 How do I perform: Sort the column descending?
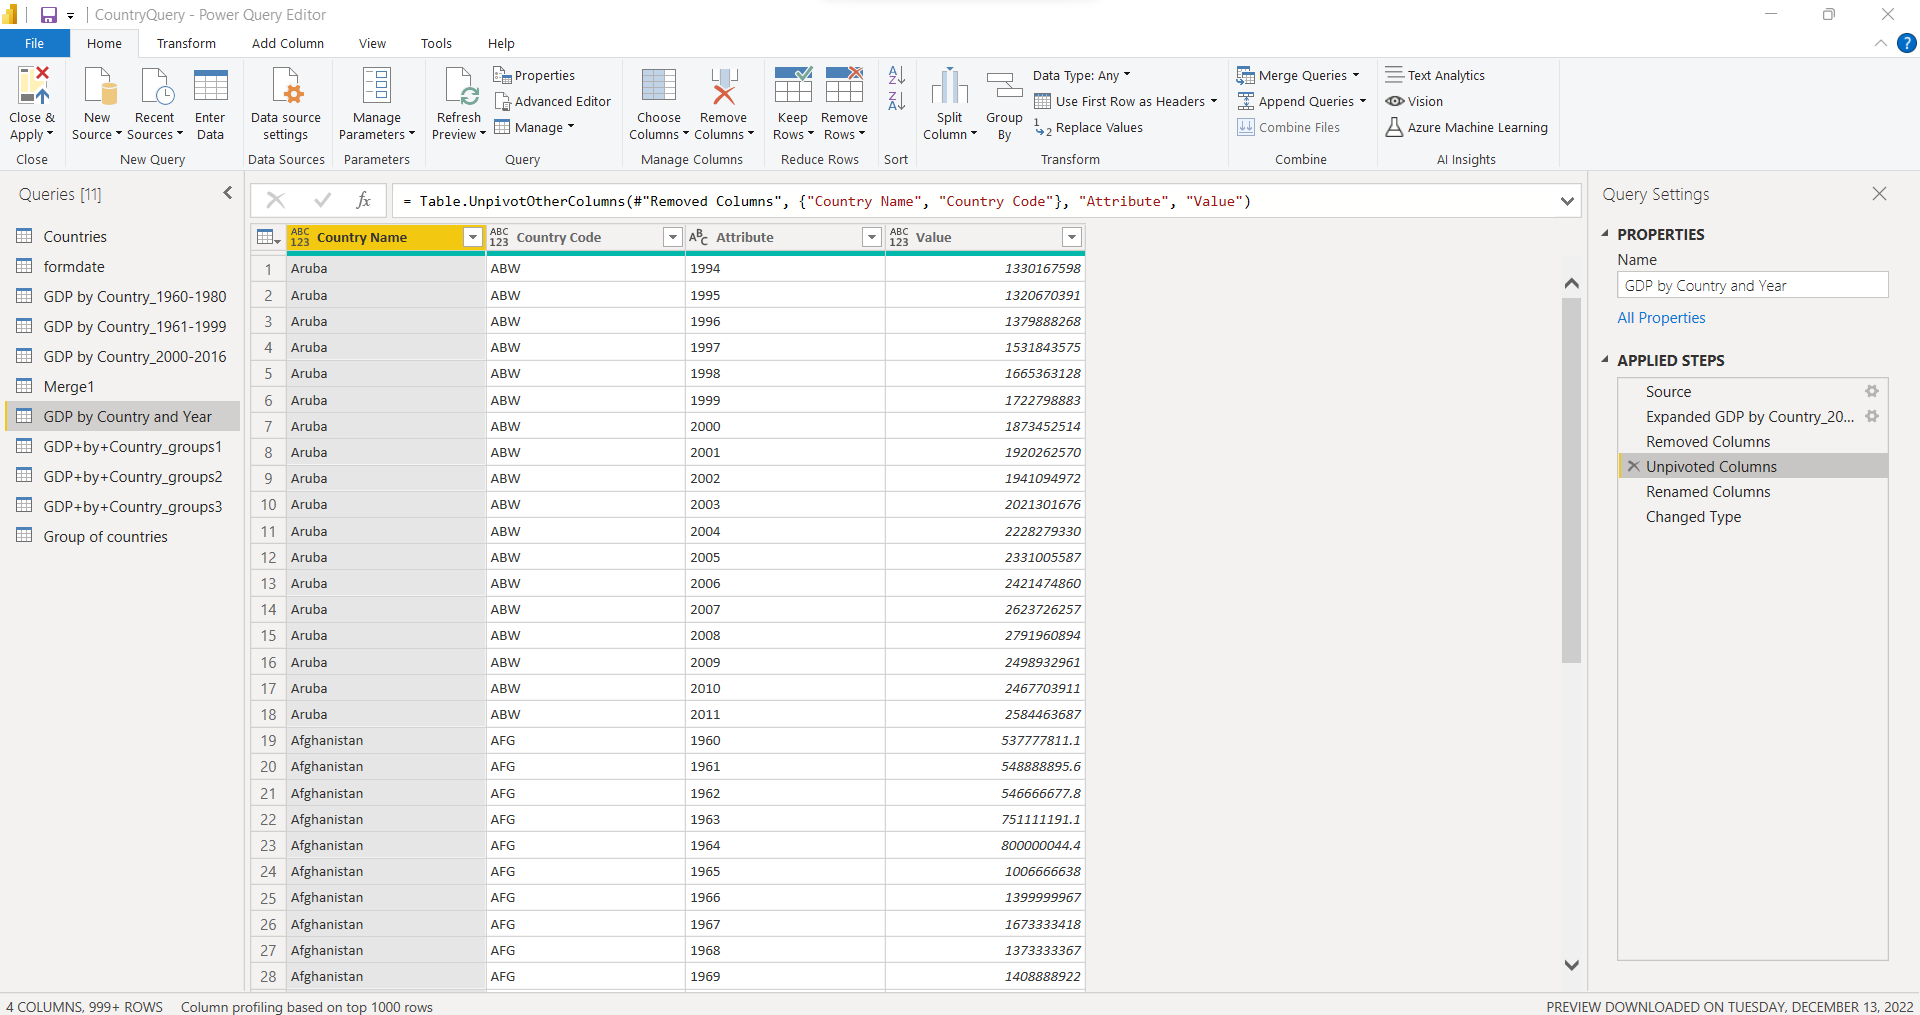click(x=896, y=101)
